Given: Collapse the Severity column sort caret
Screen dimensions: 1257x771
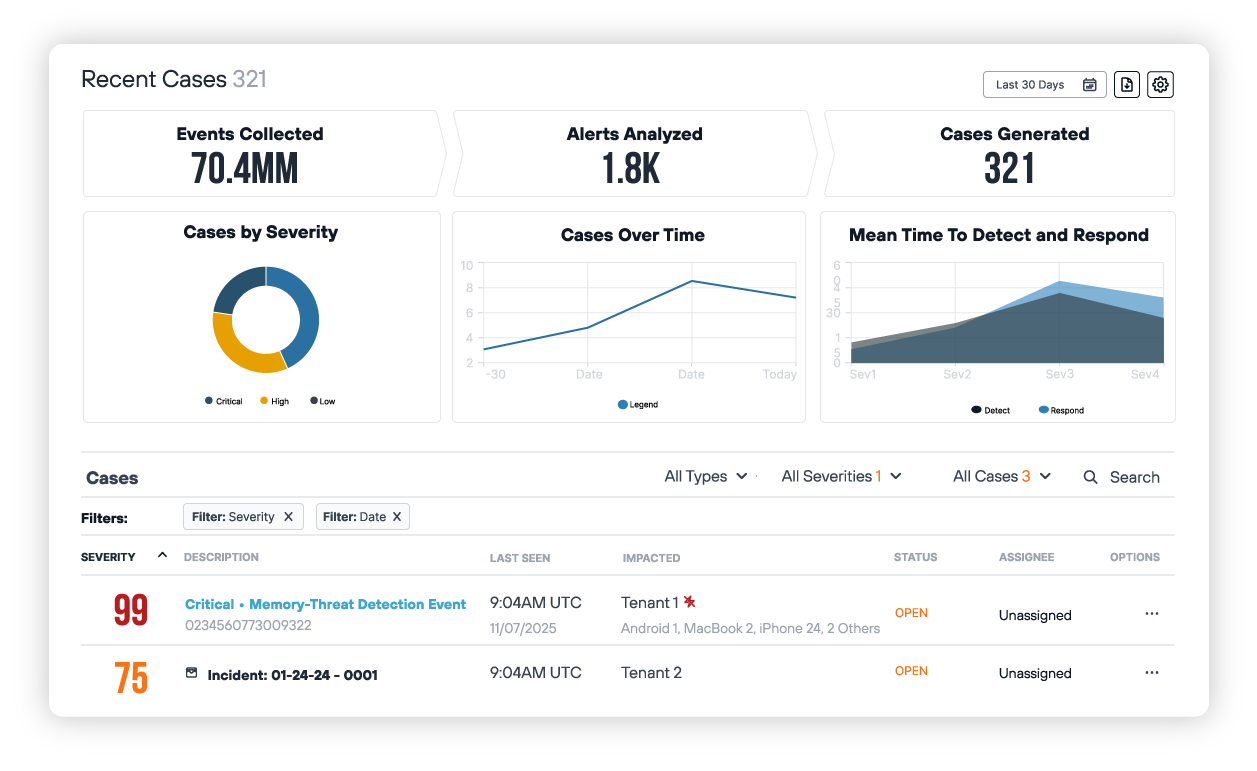Looking at the screenshot, I should [162, 554].
